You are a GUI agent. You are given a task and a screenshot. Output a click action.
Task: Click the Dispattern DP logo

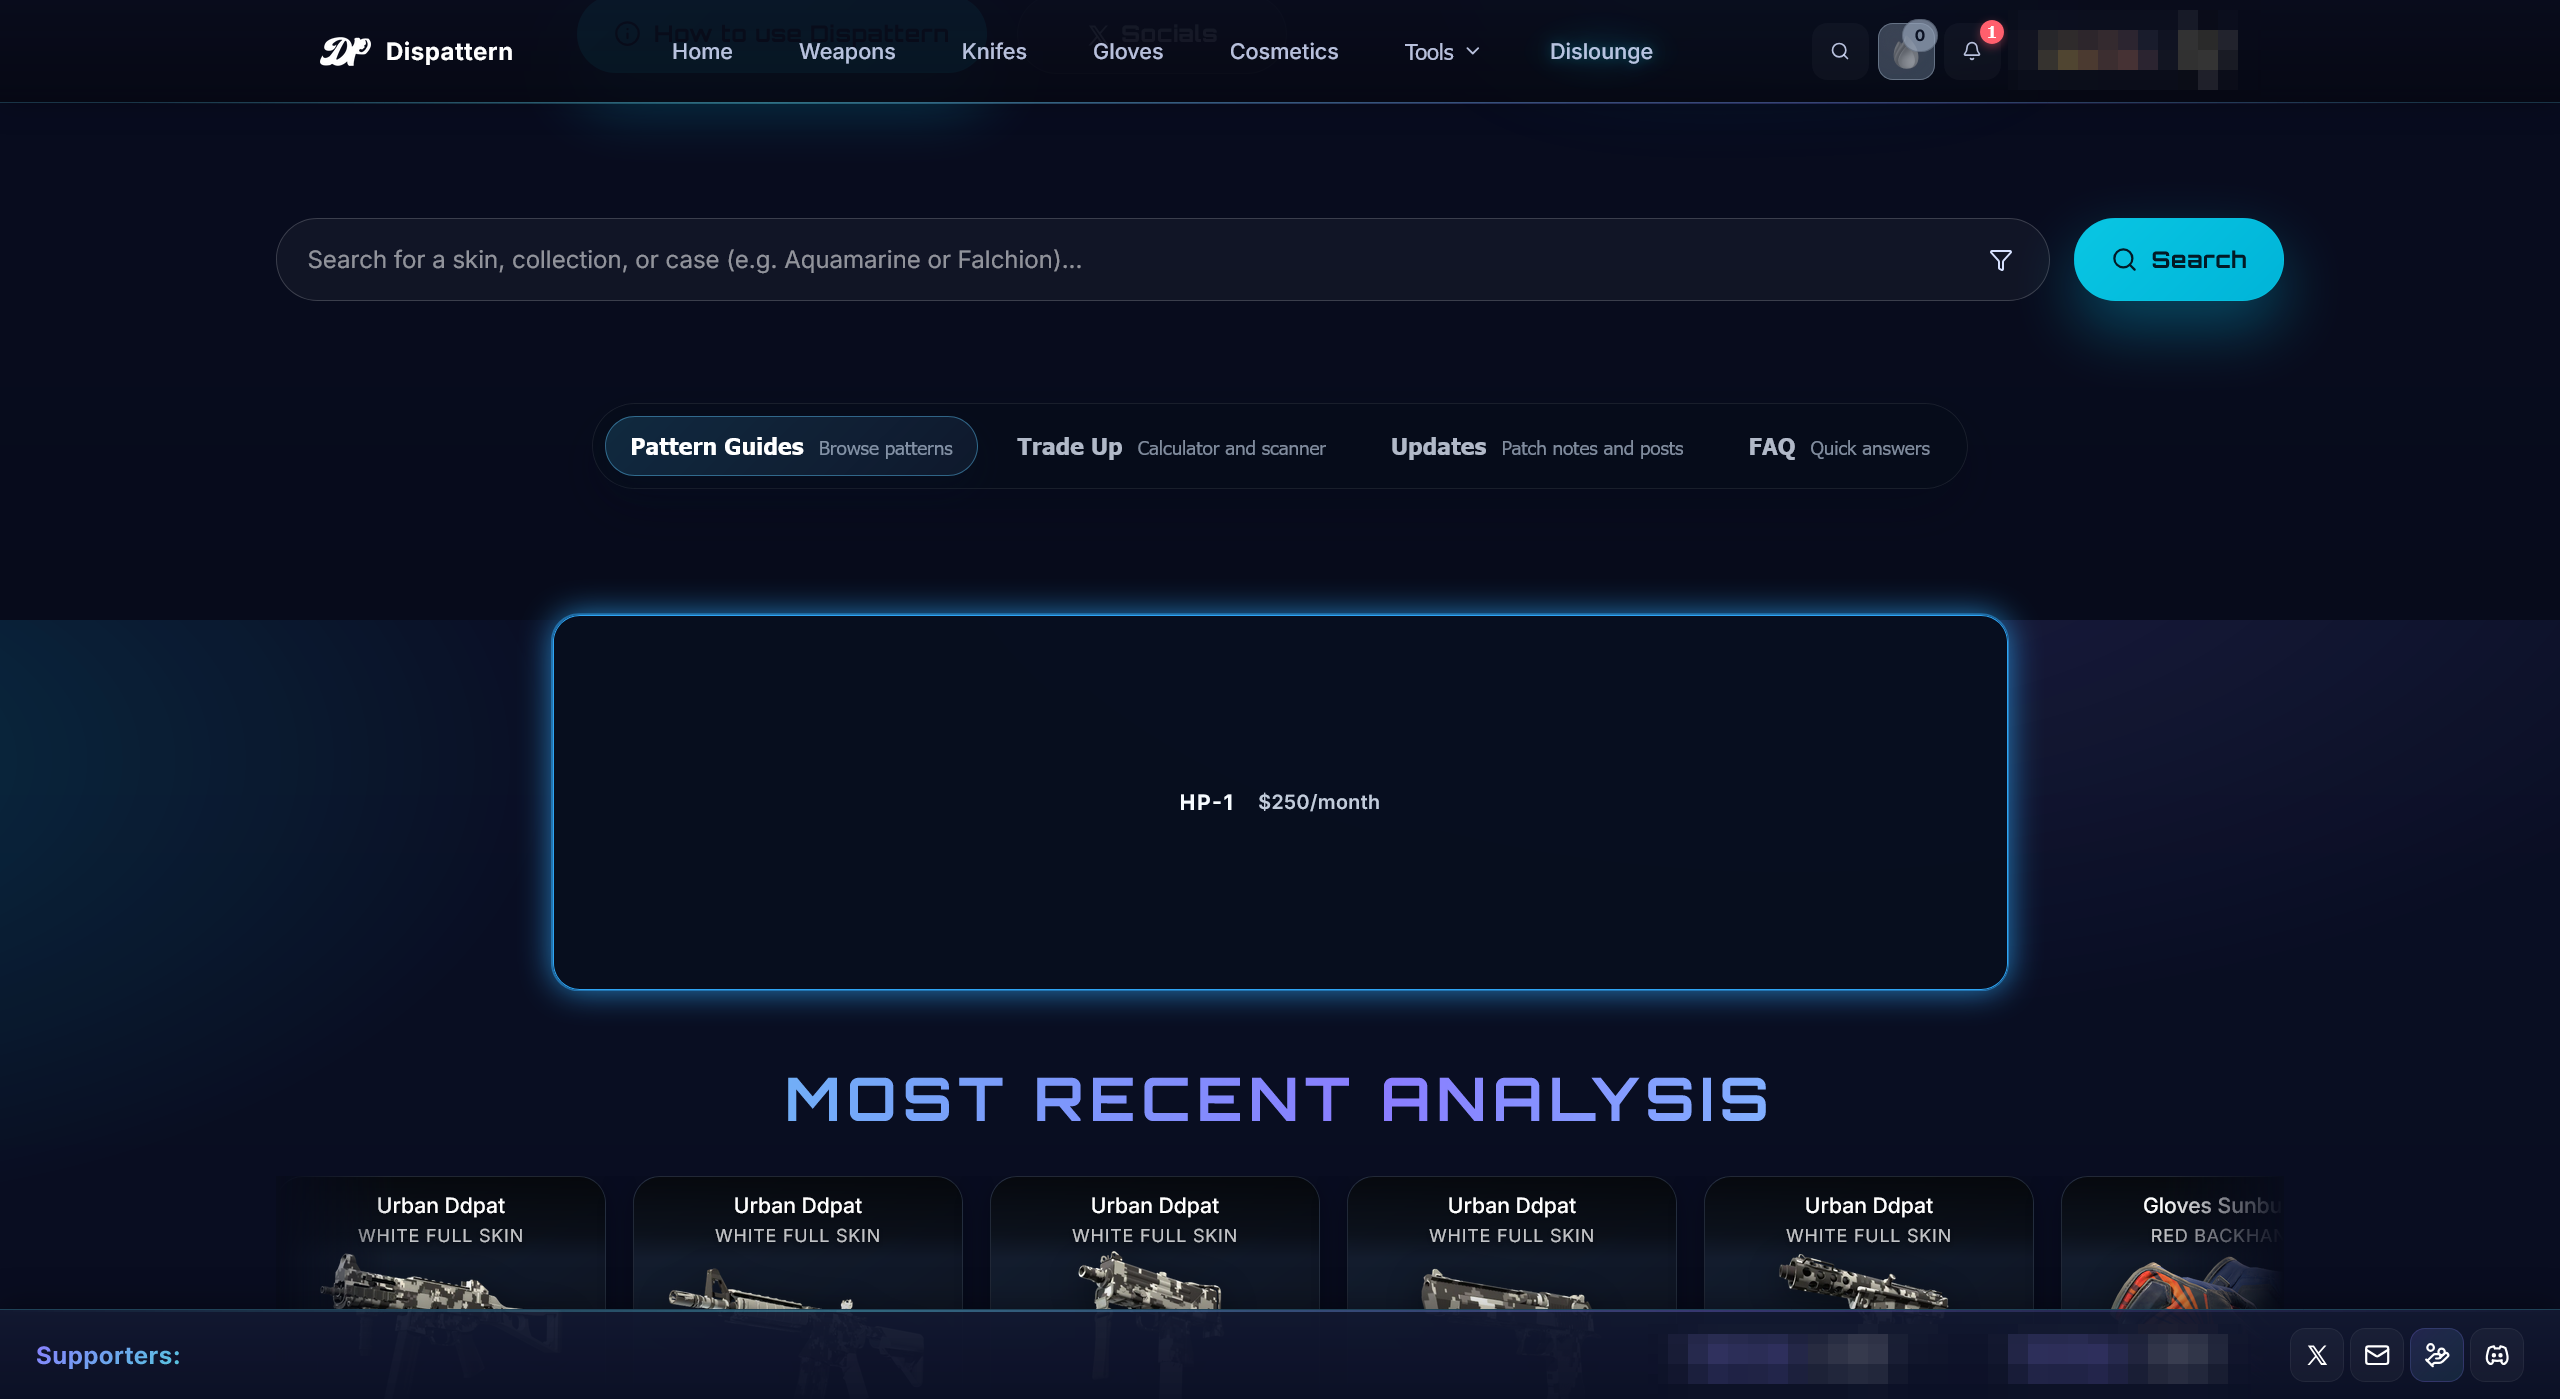click(x=345, y=51)
